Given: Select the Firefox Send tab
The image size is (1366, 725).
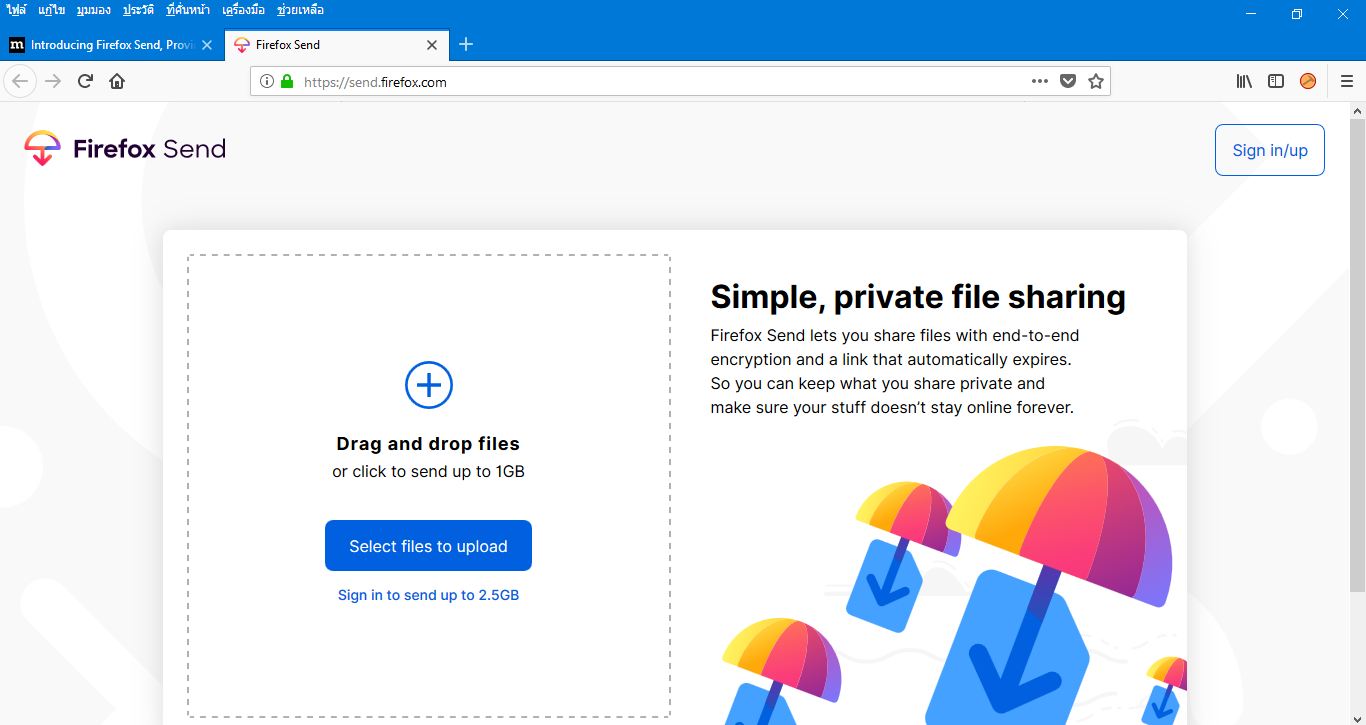Looking at the screenshot, I should pos(336,45).
